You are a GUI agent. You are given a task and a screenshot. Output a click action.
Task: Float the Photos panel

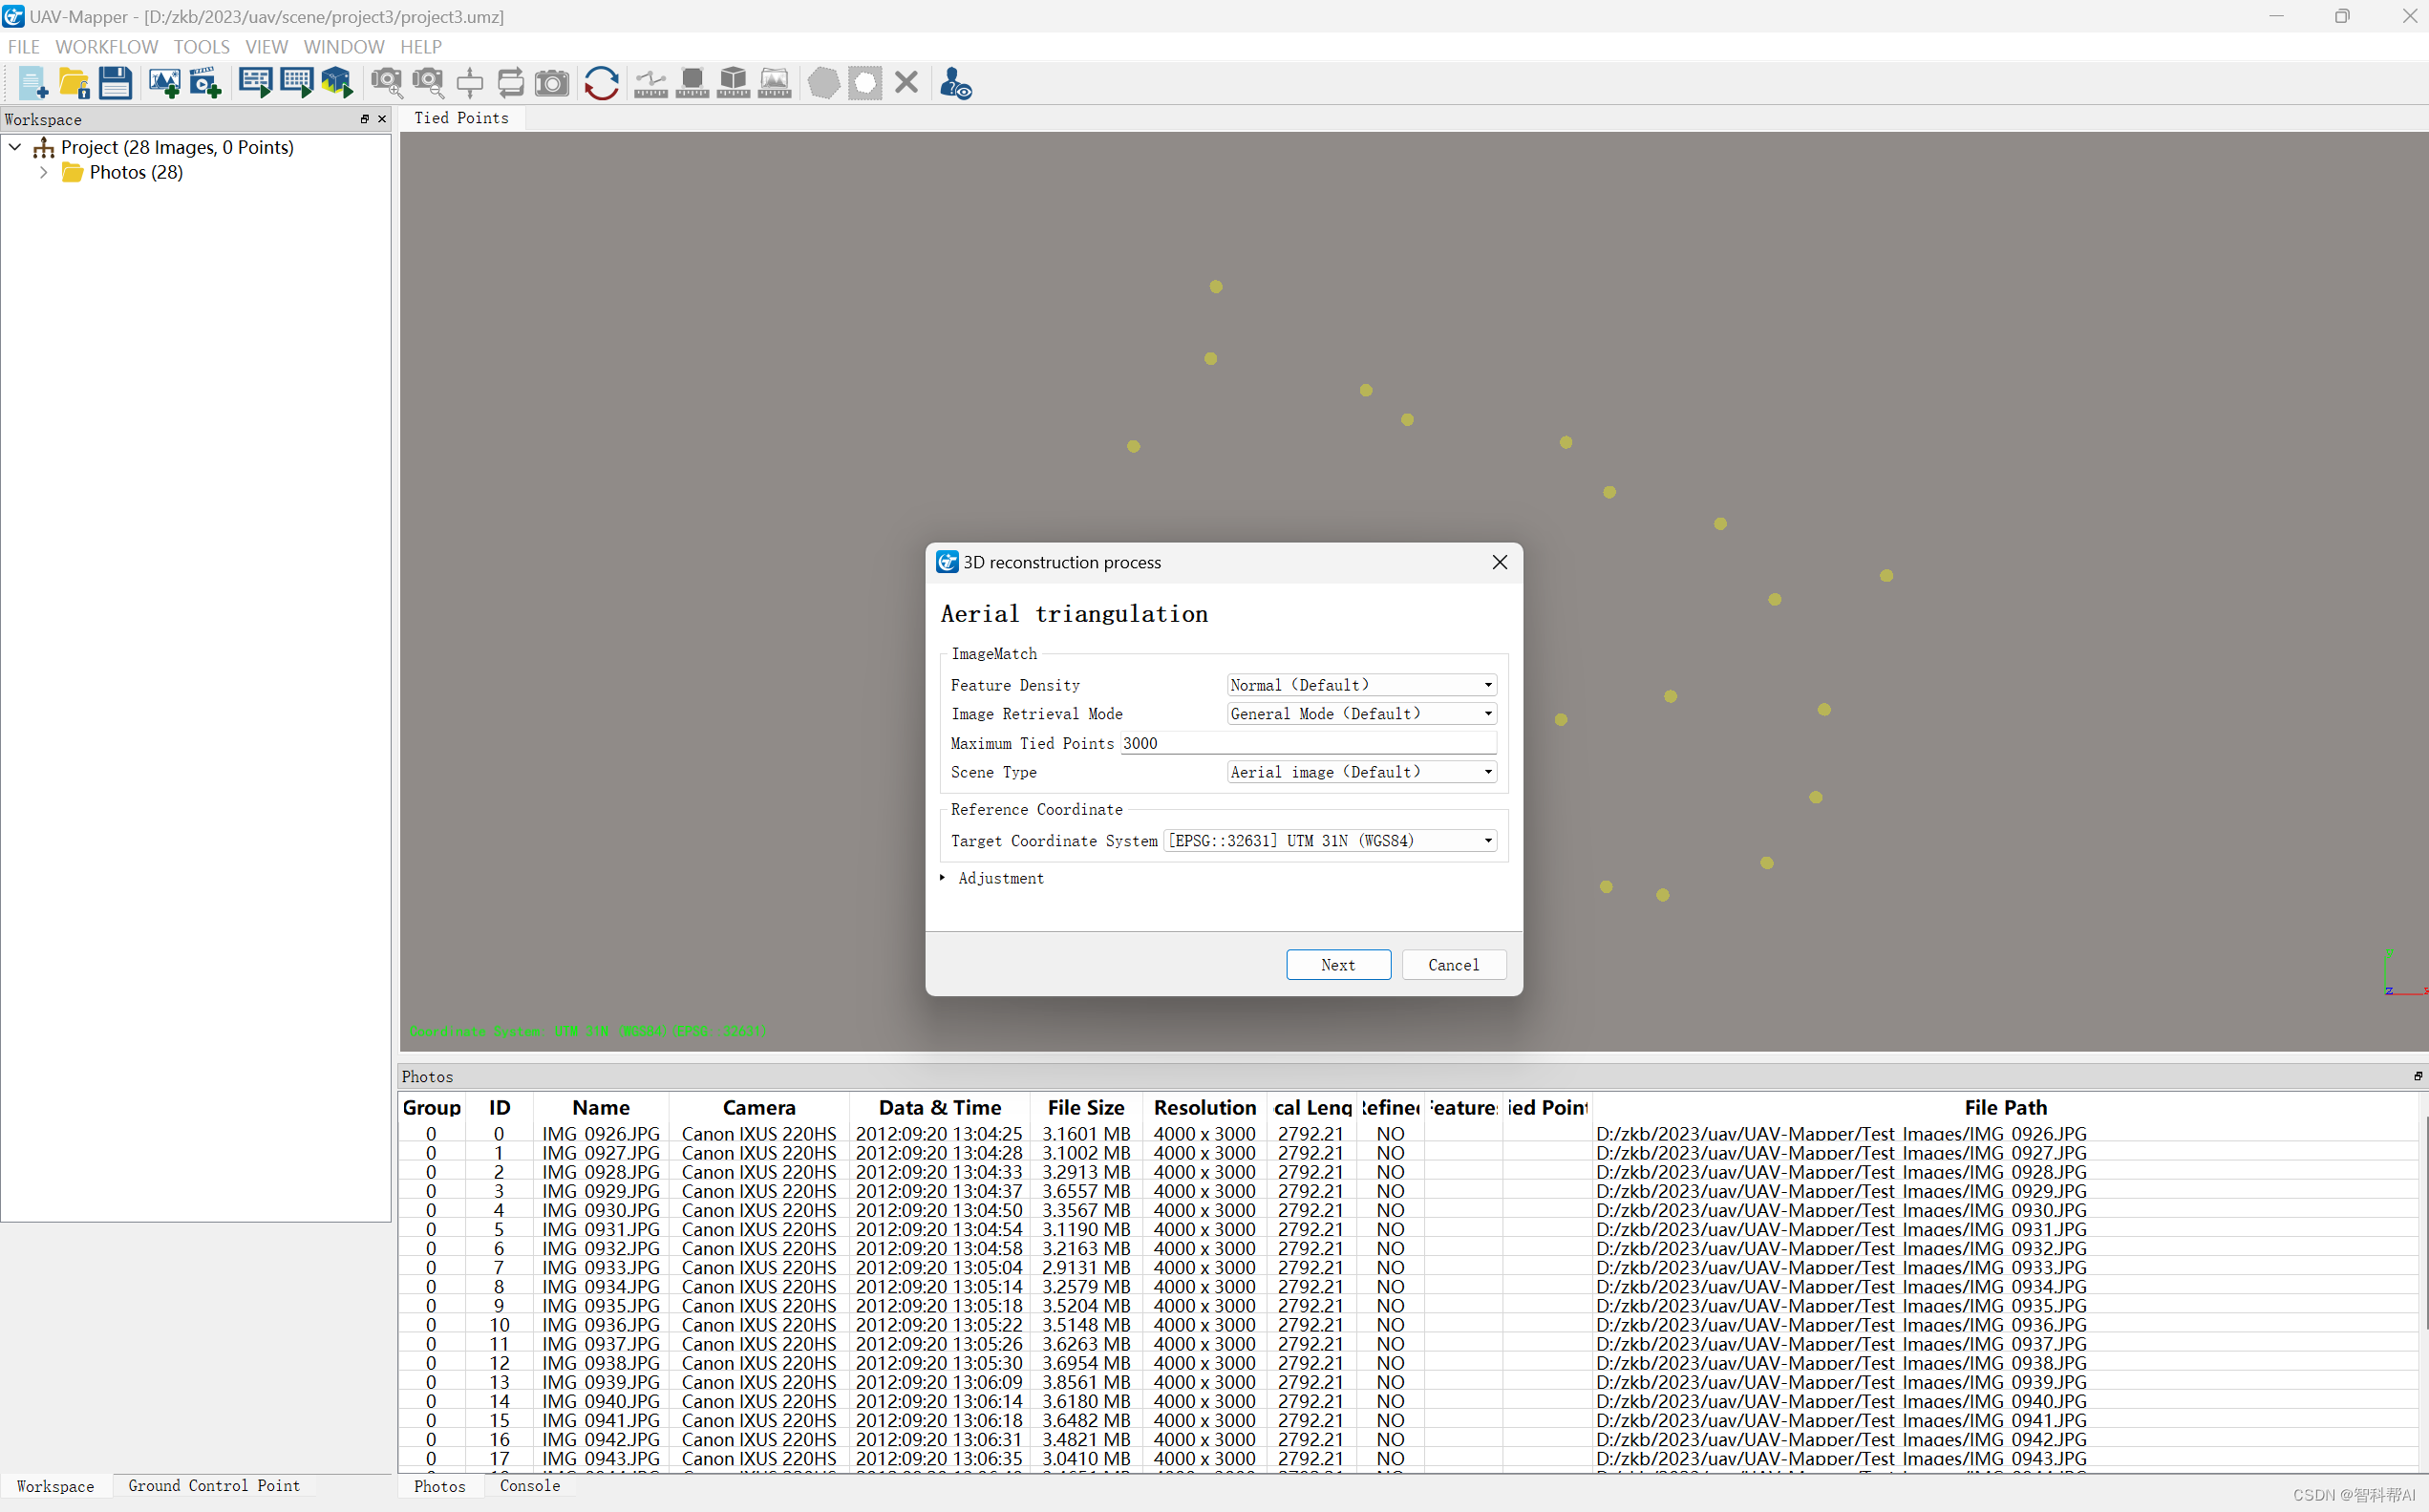tap(2417, 1076)
